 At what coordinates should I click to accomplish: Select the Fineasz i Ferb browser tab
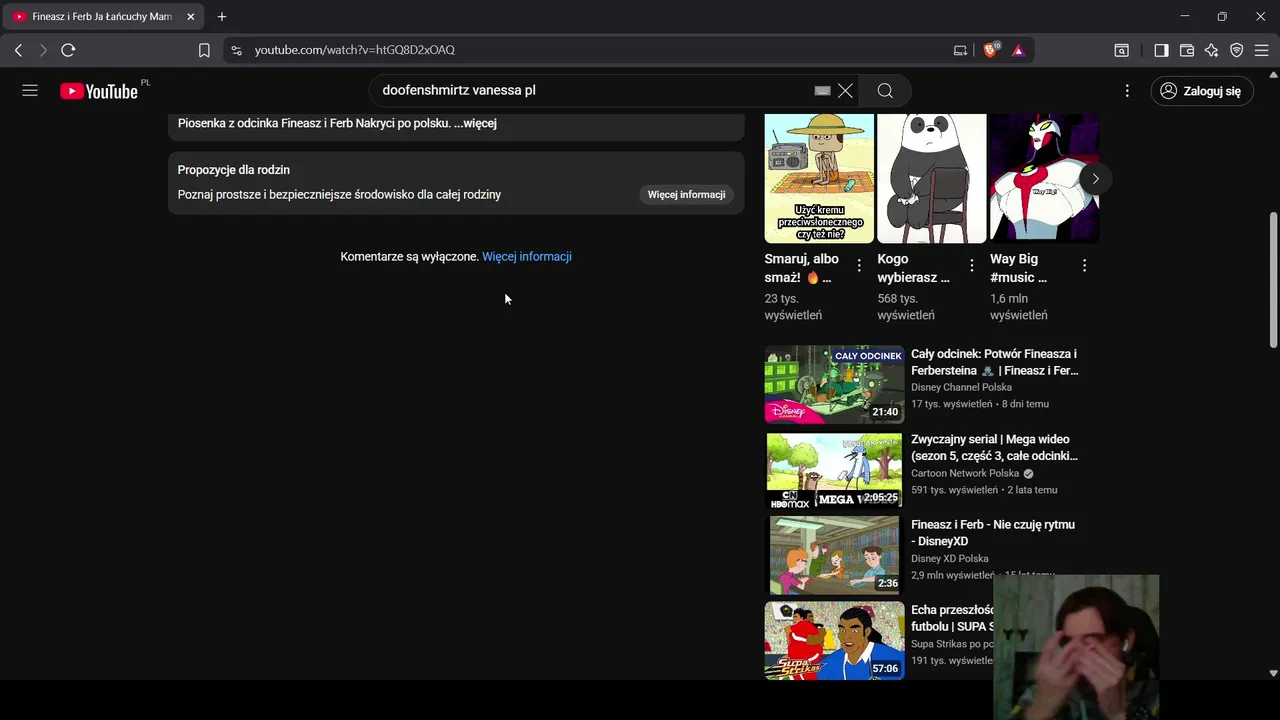pyautogui.click(x=104, y=17)
